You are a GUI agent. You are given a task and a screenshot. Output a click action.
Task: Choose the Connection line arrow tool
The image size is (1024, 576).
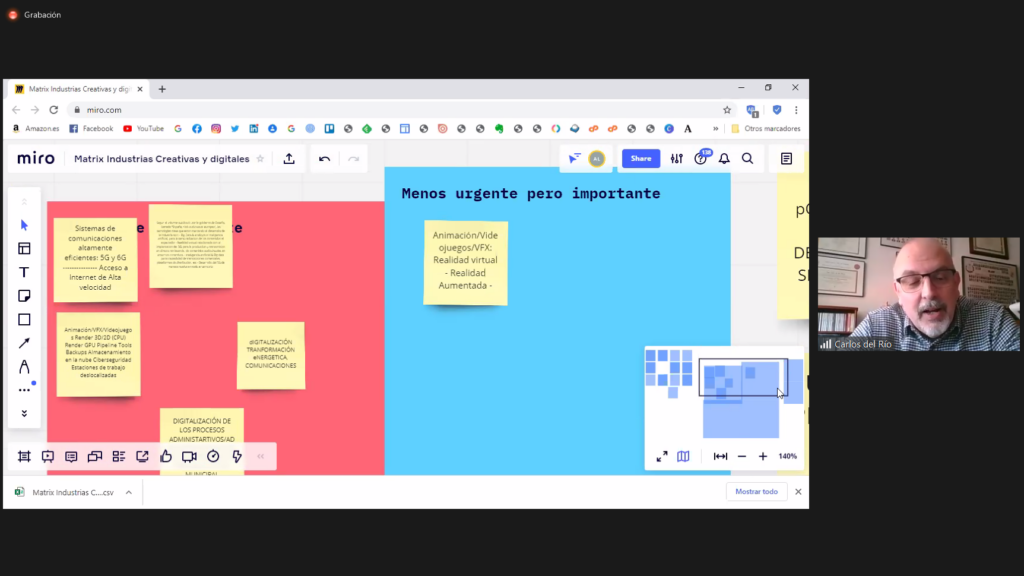click(24, 343)
